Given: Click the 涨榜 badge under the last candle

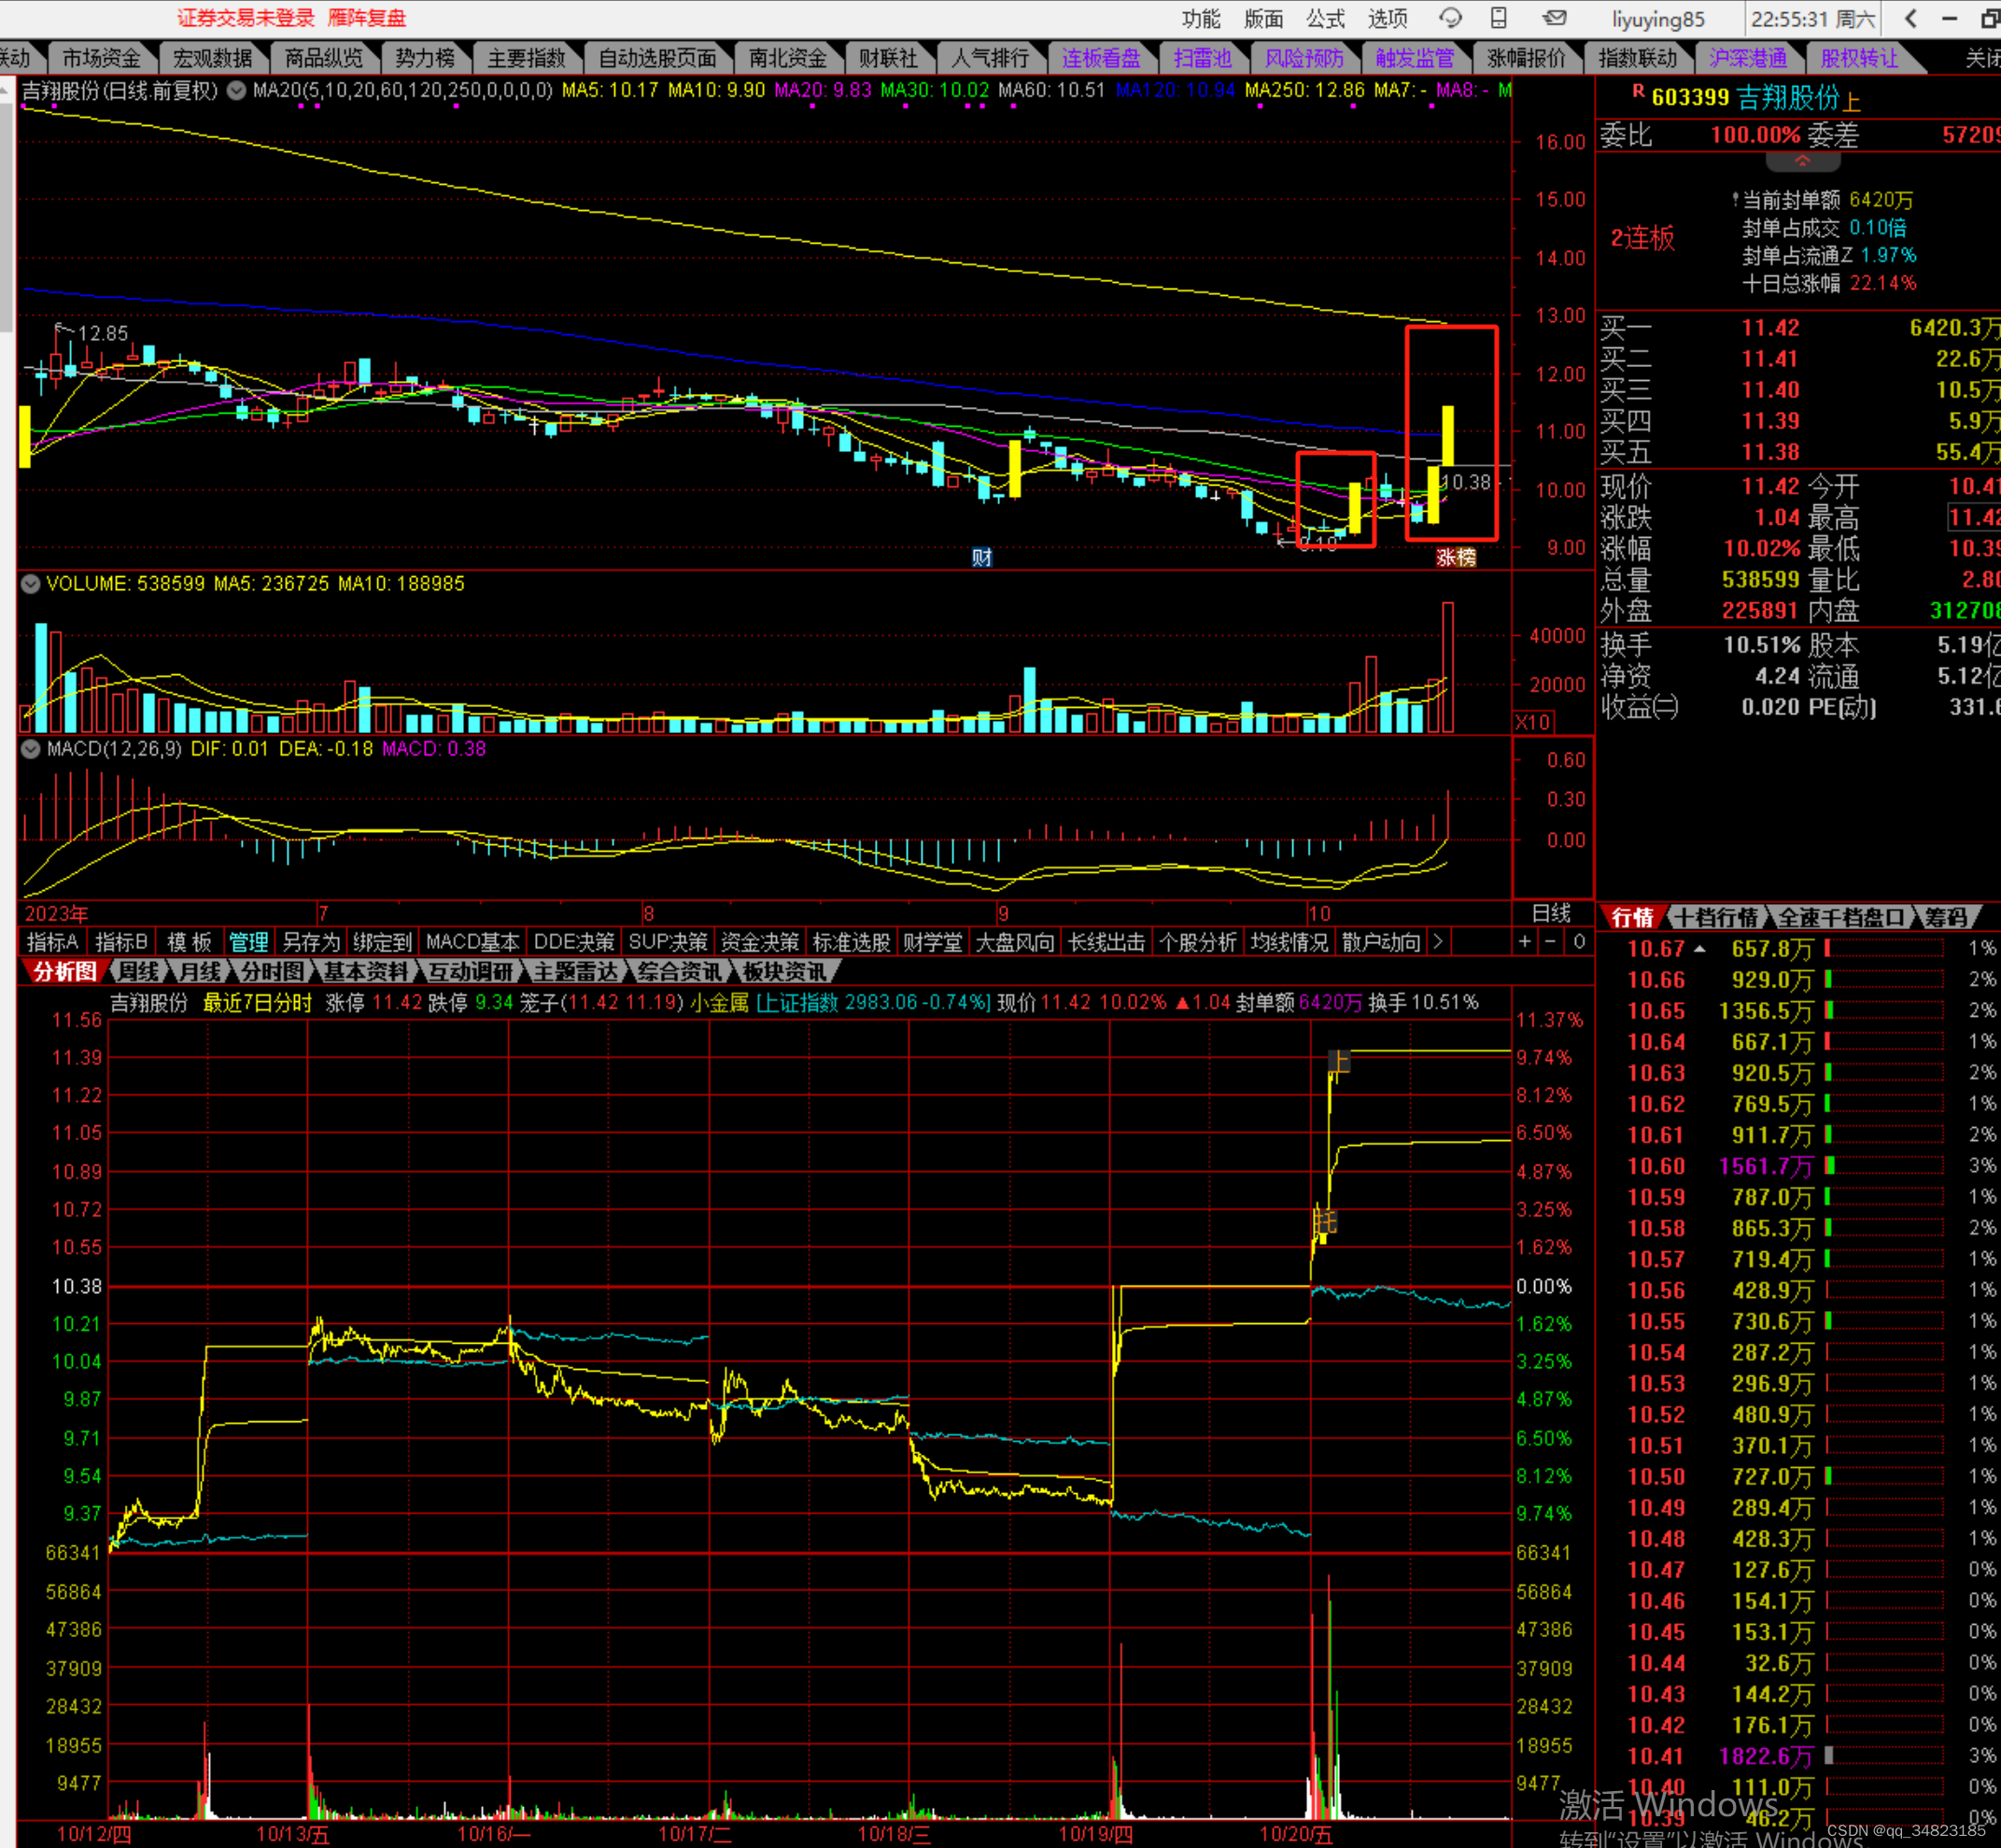Looking at the screenshot, I should click(1455, 557).
